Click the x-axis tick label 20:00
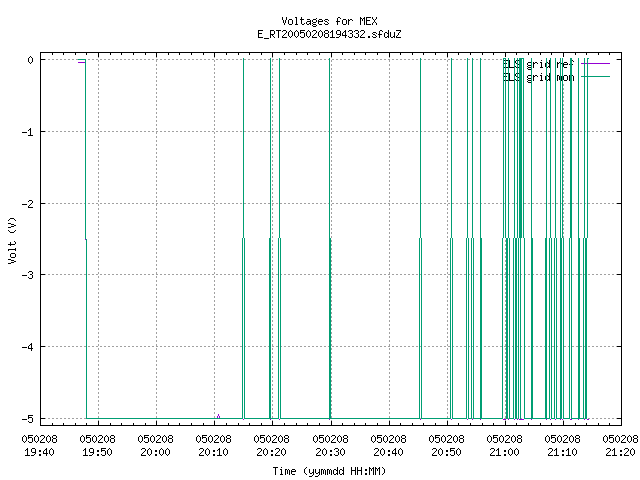Image resolution: width=640 pixels, height=480 pixels. pos(156,452)
